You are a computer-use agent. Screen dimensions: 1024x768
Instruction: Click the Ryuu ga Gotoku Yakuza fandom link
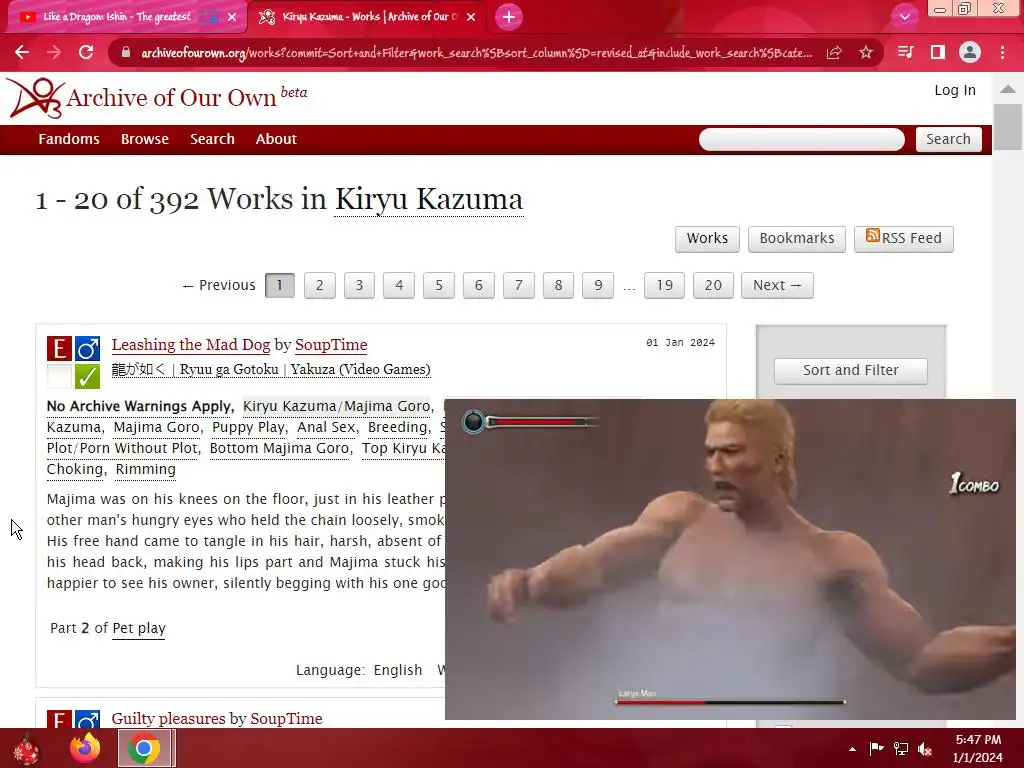(x=271, y=370)
